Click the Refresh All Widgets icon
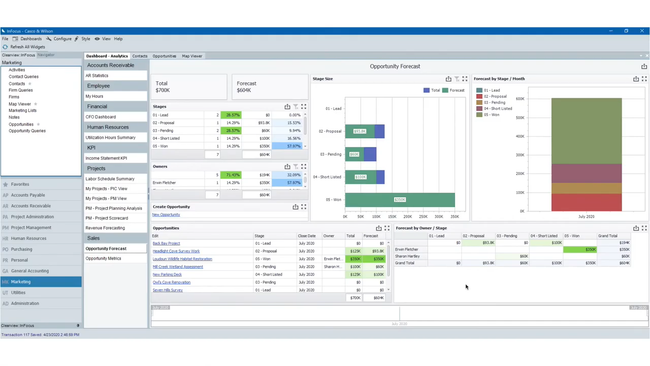Viewport: 650px width, 366px height. point(5,47)
